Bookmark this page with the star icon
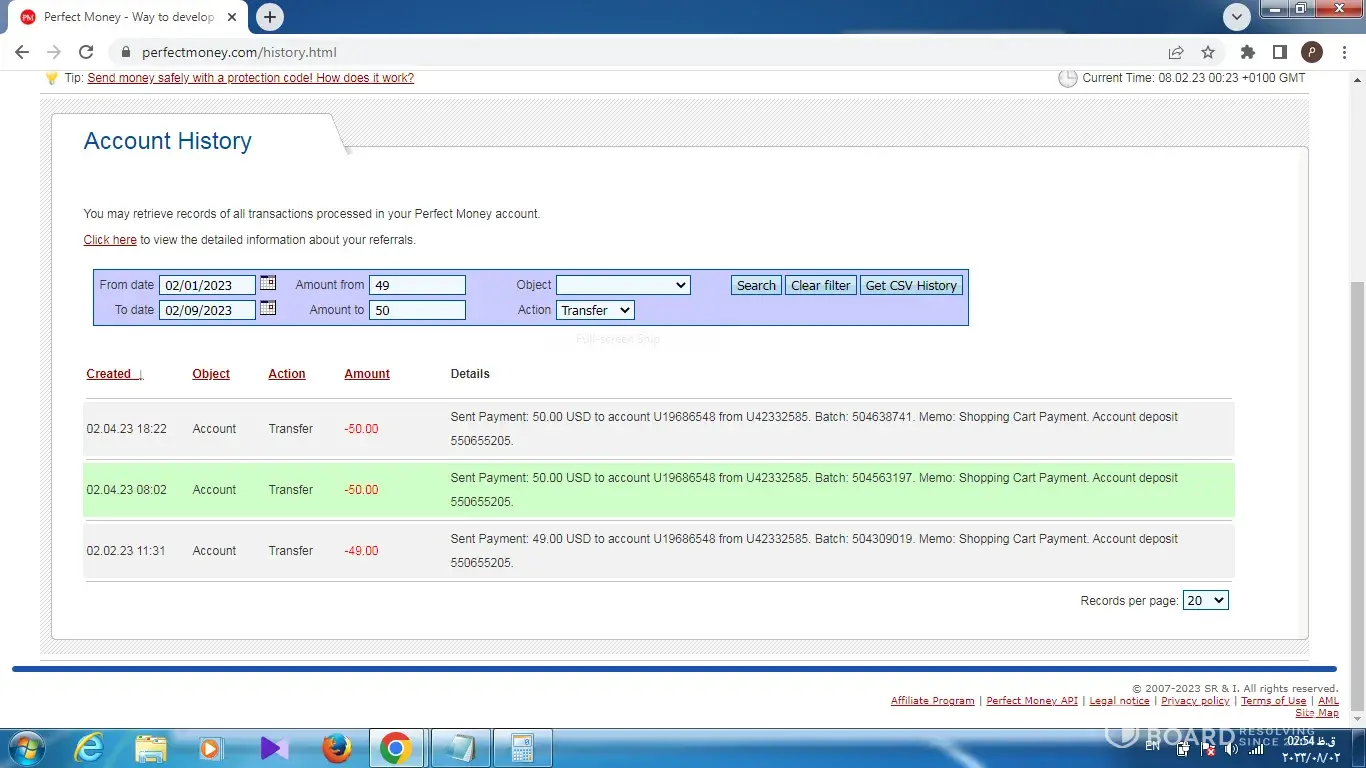Image resolution: width=1366 pixels, height=768 pixels. click(1208, 52)
